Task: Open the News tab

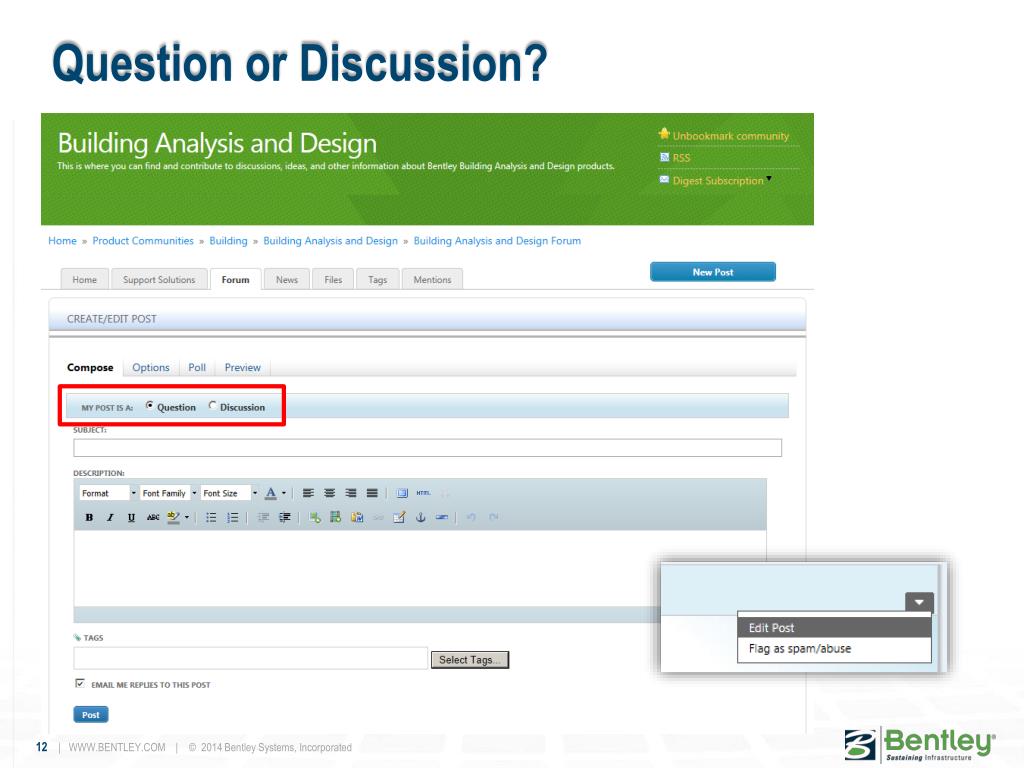Action: [287, 279]
